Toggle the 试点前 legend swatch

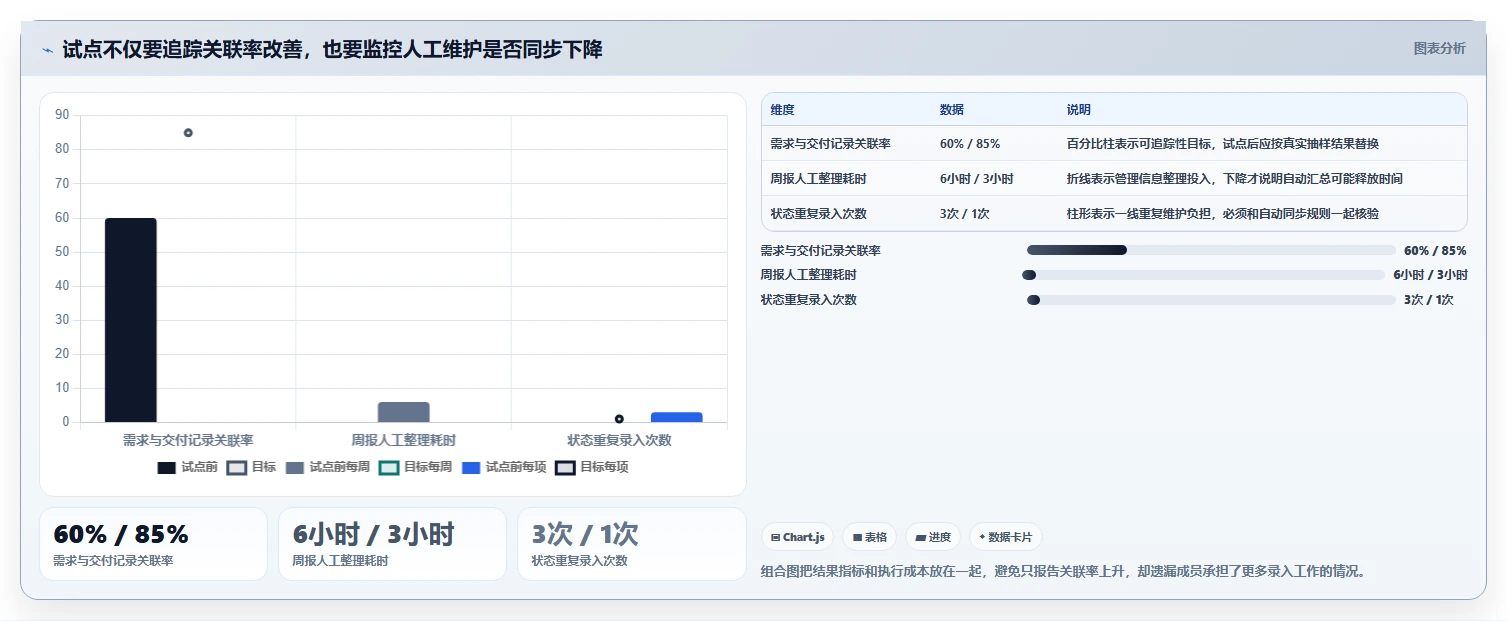click(167, 467)
